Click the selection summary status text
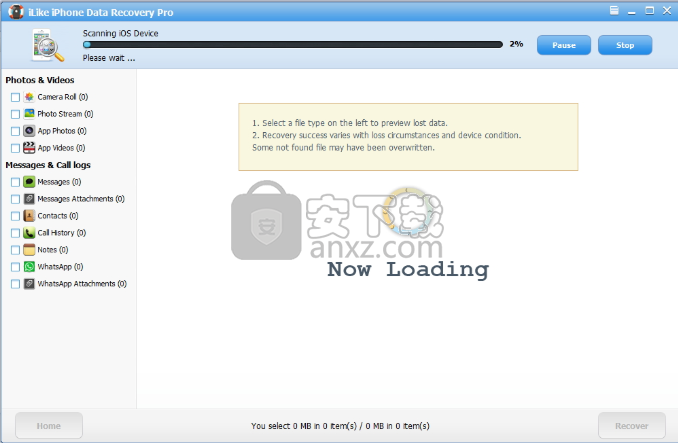Image resolution: width=678 pixels, height=443 pixels. tap(340, 426)
